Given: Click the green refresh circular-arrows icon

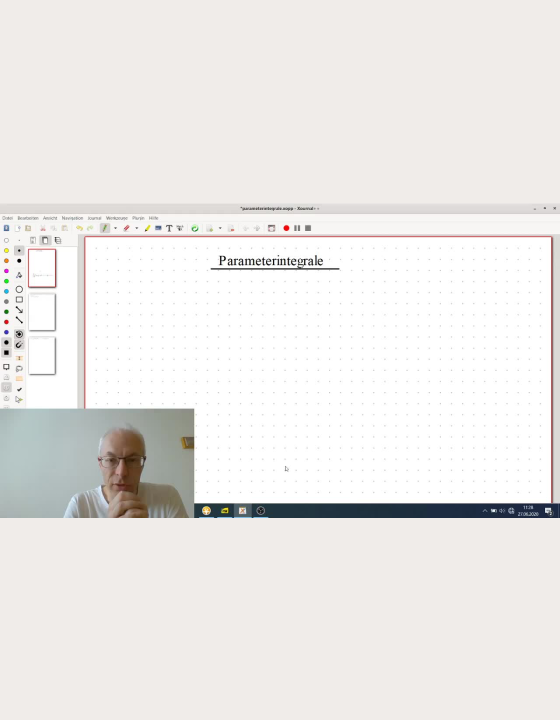Looking at the screenshot, I should pyautogui.click(x=195, y=228).
